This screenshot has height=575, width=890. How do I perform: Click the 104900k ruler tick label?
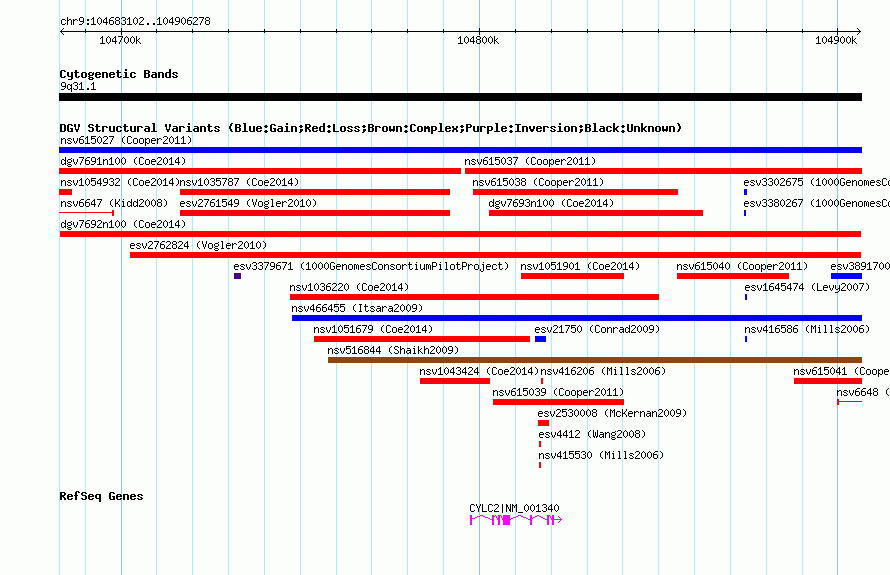836,40
